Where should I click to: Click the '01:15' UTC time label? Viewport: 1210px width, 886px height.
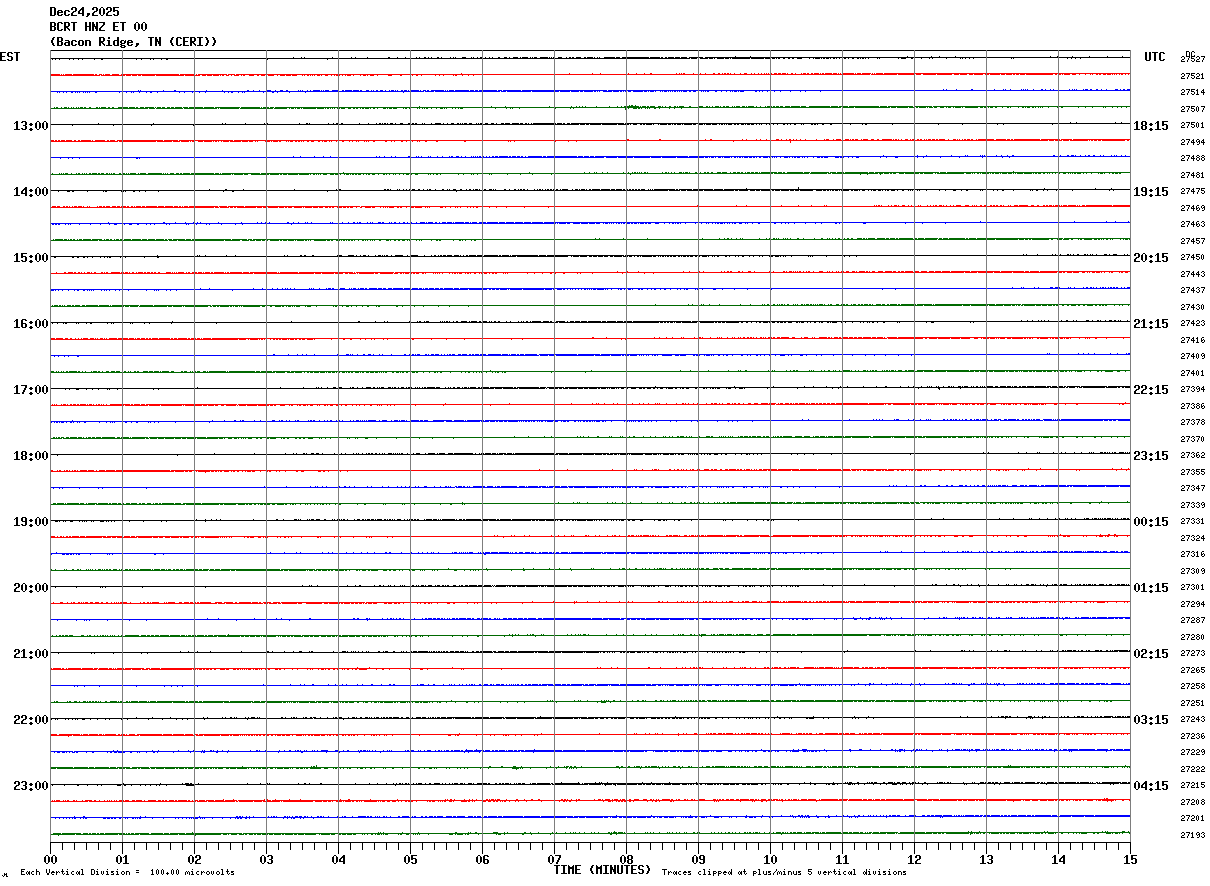click(1151, 588)
